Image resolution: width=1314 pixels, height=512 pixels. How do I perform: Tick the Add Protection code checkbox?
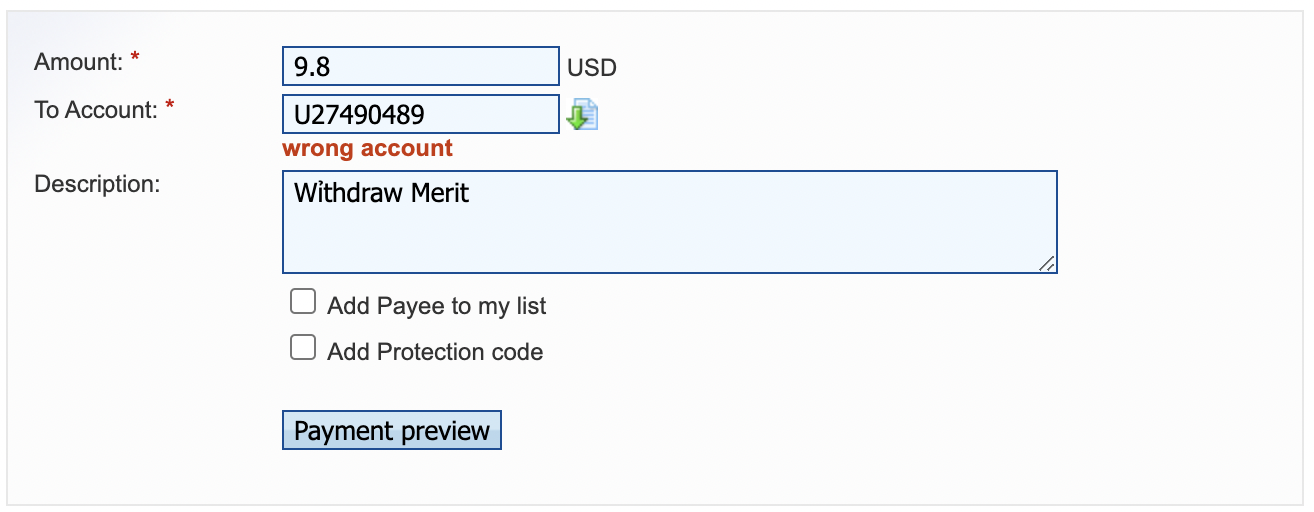pos(302,348)
